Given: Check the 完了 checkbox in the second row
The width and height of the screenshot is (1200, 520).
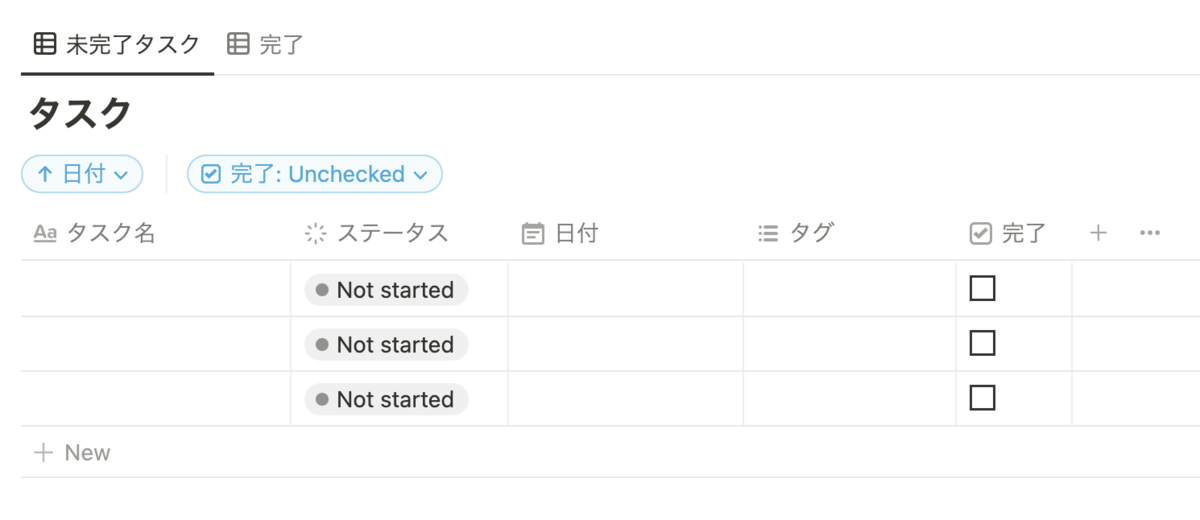Looking at the screenshot, I should click(982, 344).
